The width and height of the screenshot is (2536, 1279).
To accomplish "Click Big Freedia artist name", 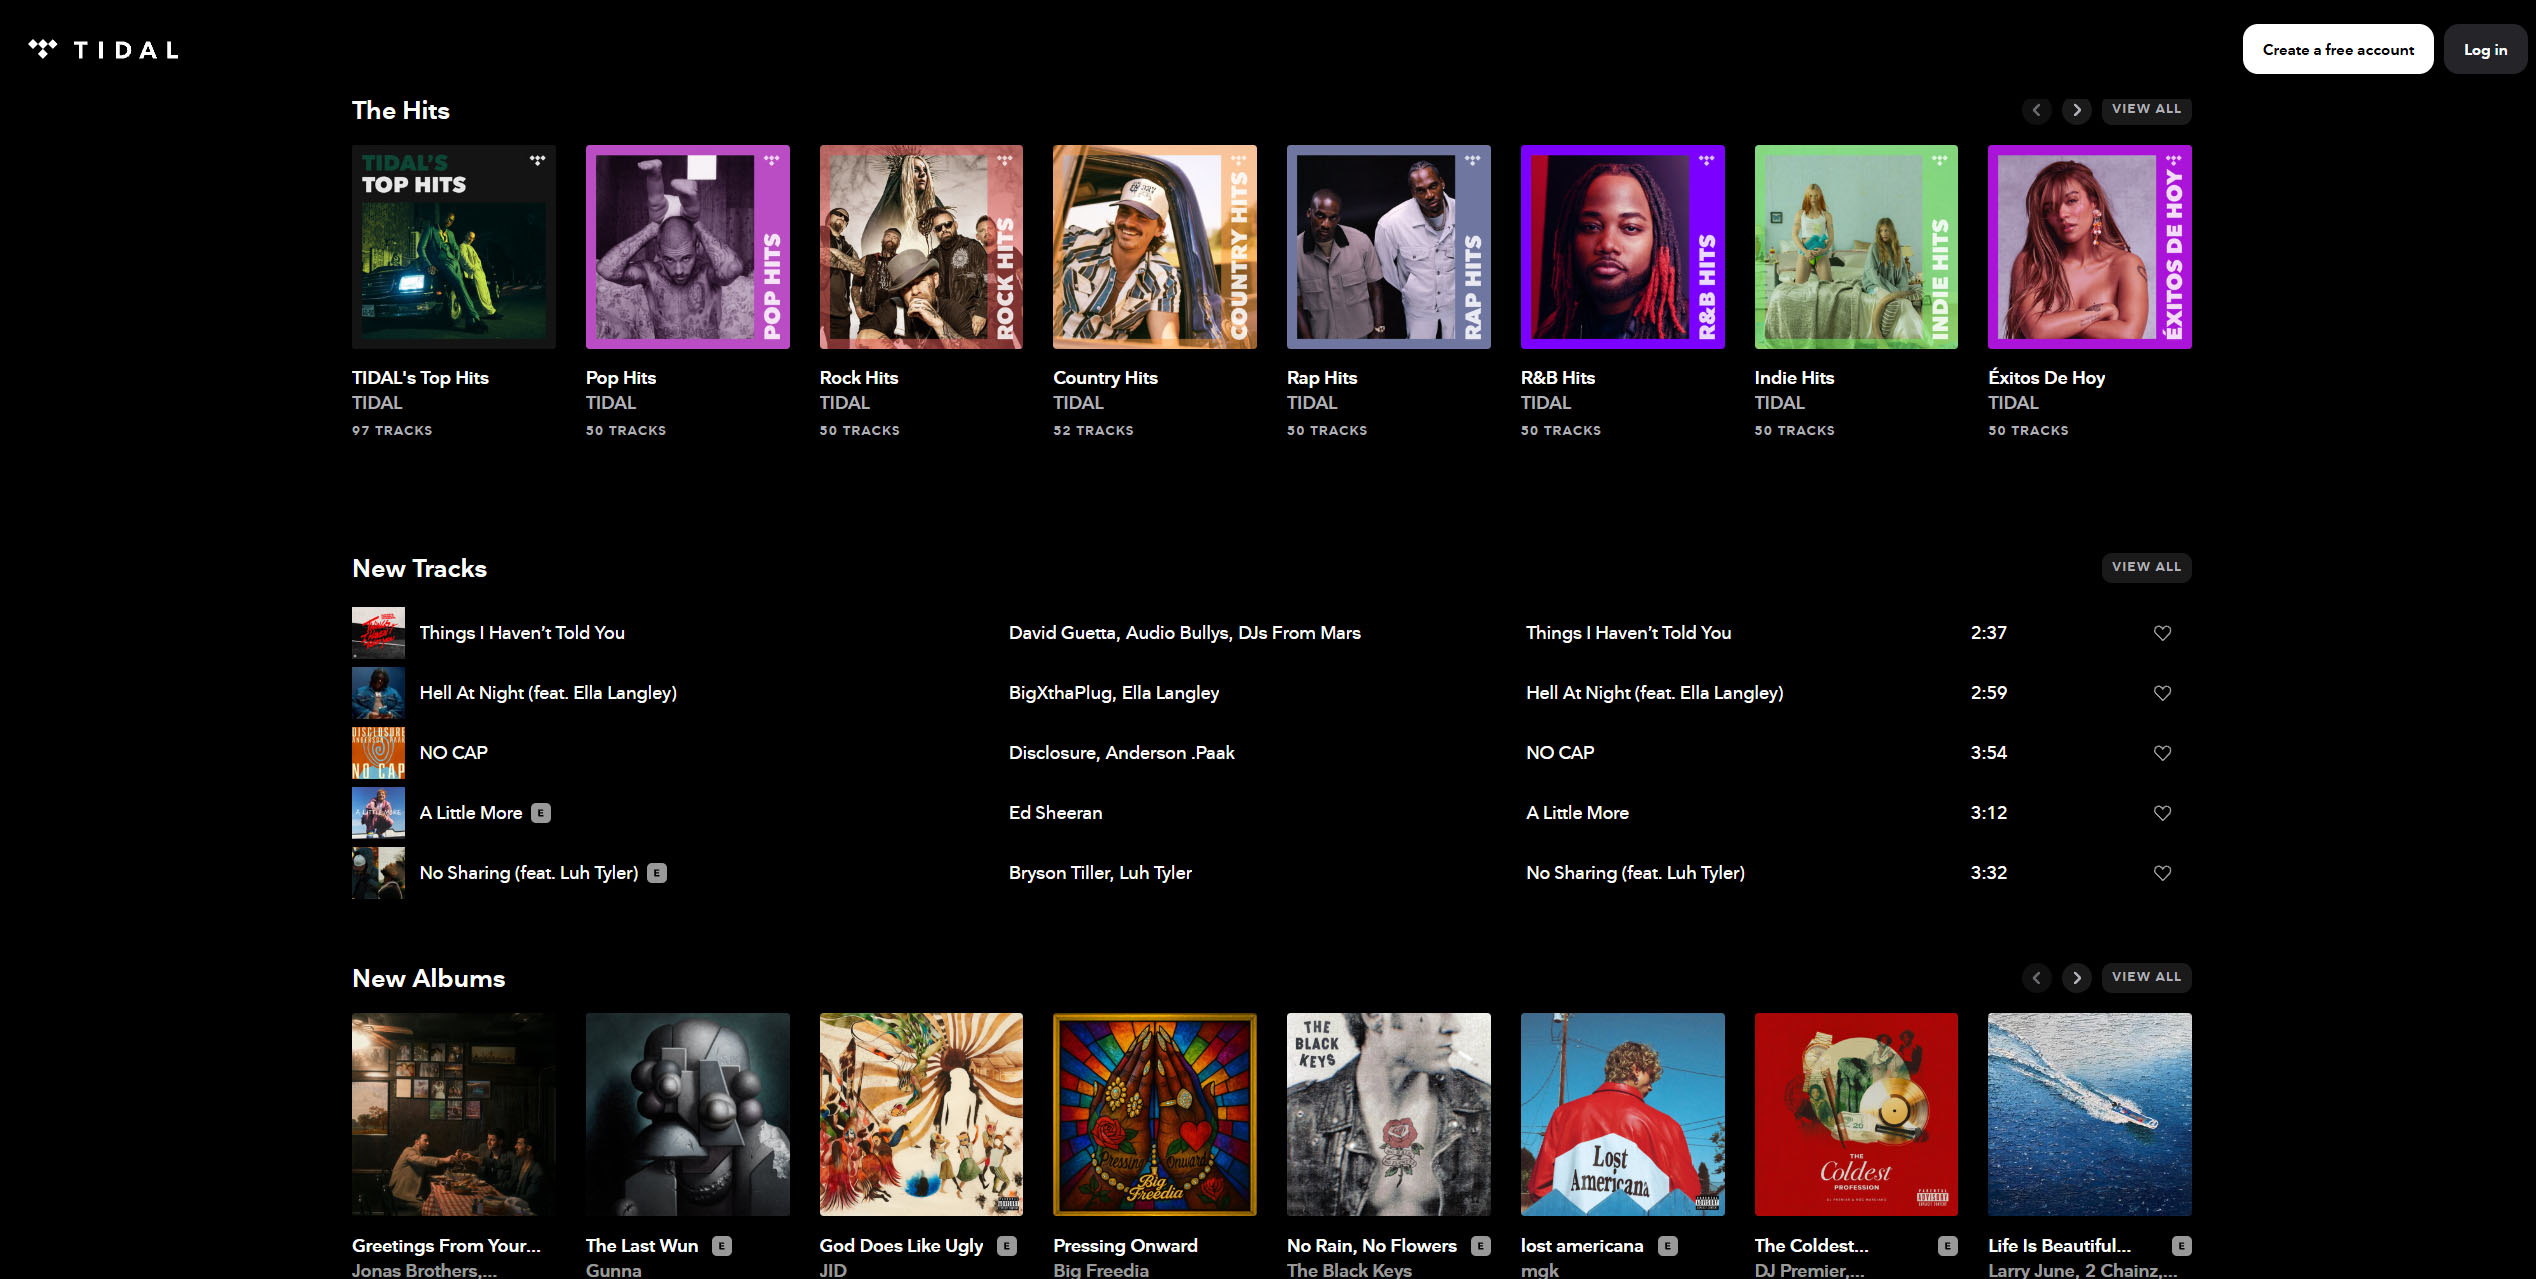I will [1101, 1270].
